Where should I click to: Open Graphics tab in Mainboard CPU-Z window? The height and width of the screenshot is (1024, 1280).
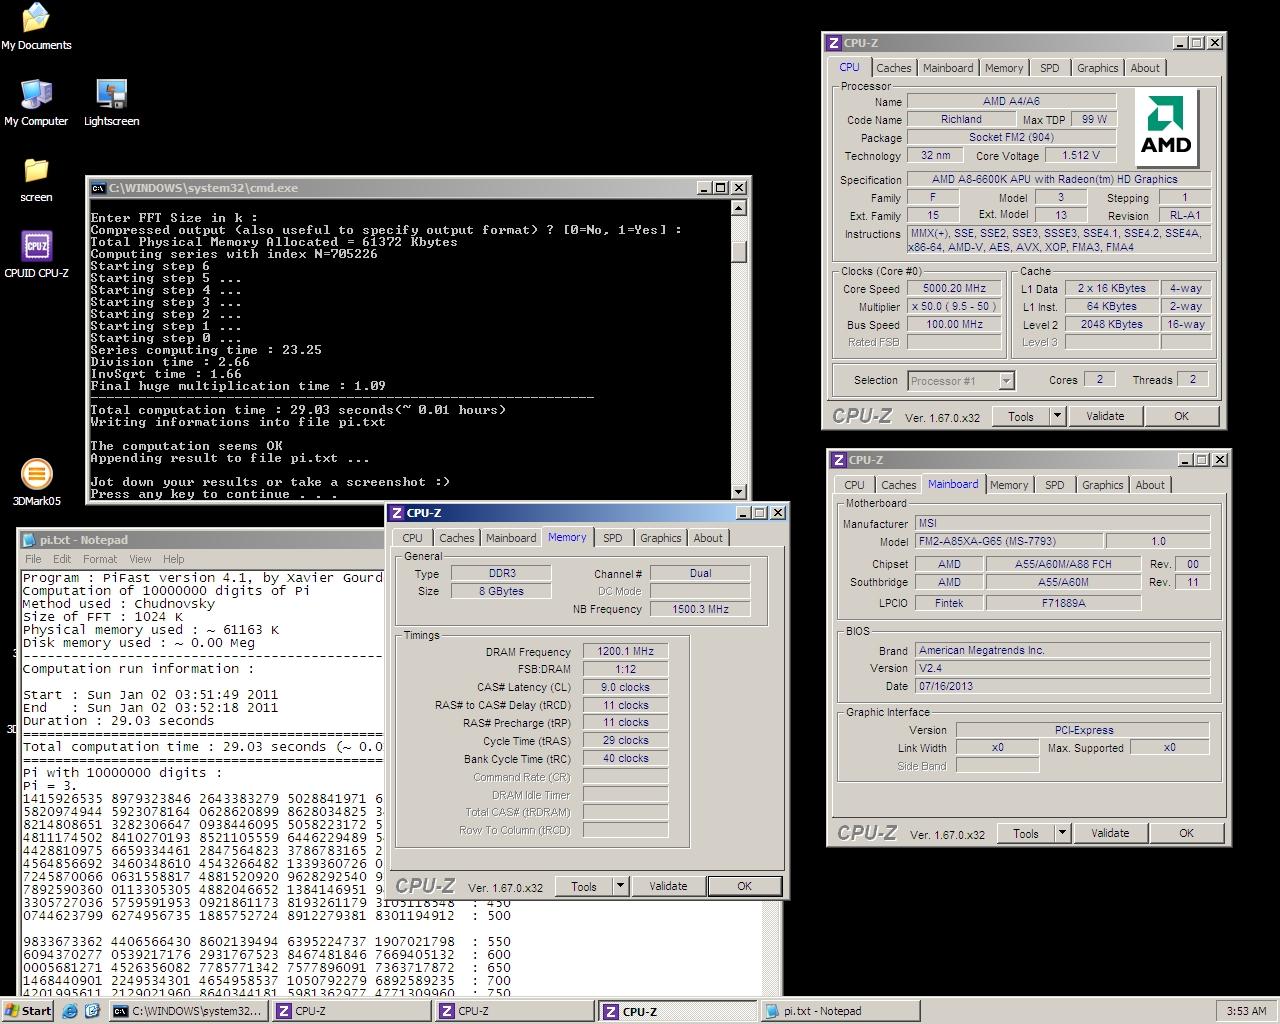point(1102,485)
